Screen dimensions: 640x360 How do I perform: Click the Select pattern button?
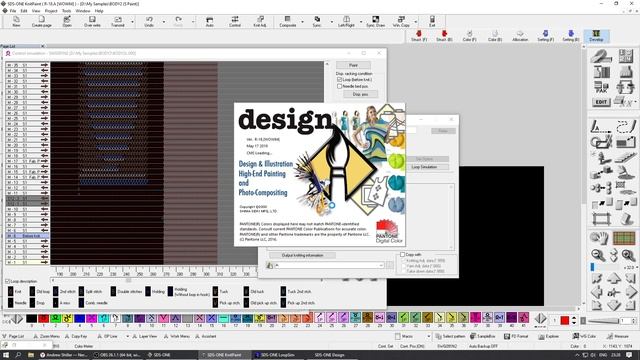(450, 336)
